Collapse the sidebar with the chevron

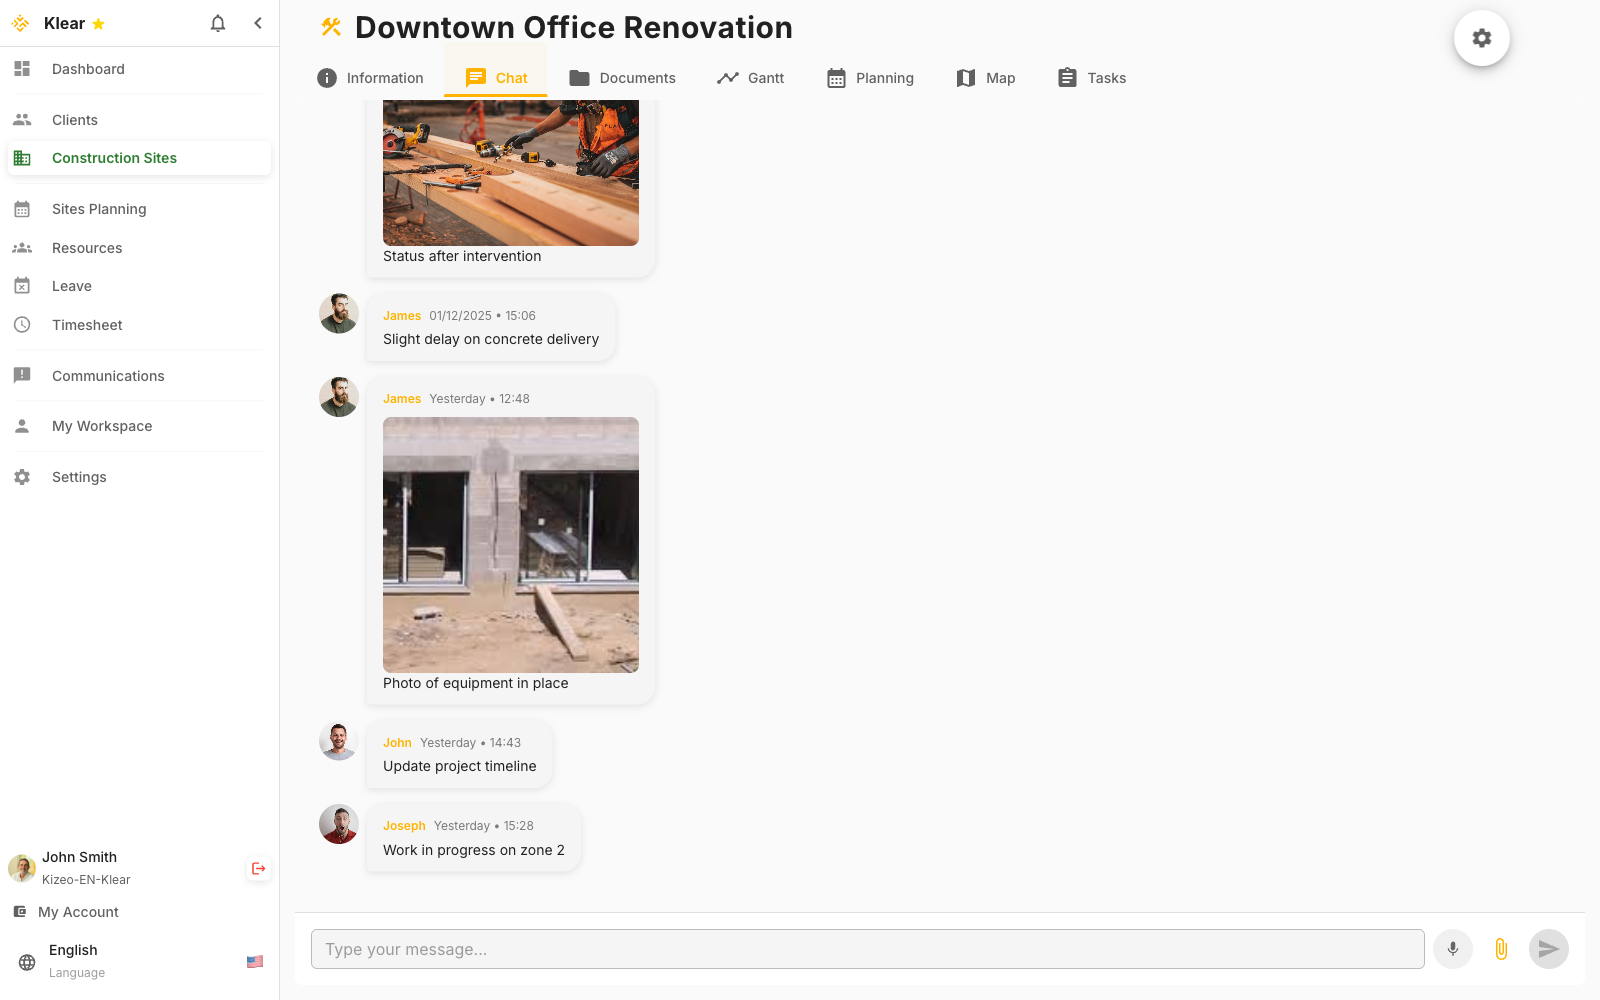pyautogui.click(x=258, y=23)
